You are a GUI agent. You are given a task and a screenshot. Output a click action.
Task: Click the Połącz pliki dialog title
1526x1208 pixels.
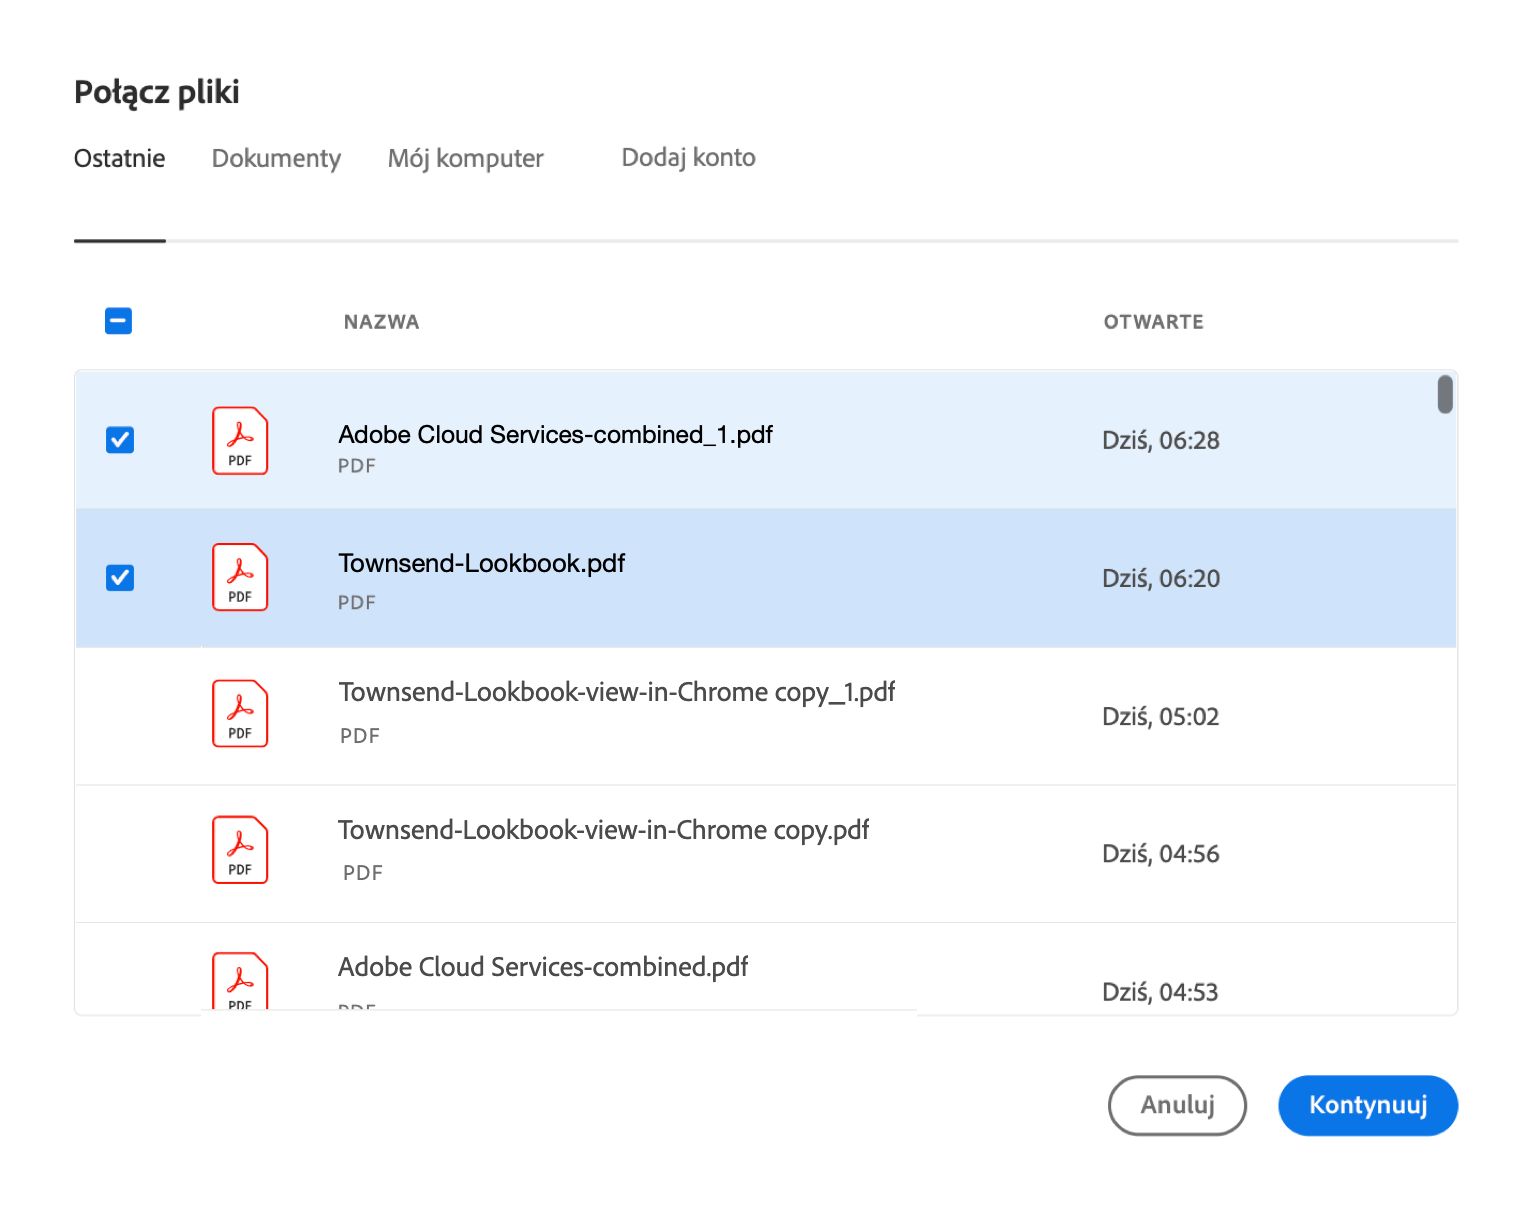[x=157, y=92]
